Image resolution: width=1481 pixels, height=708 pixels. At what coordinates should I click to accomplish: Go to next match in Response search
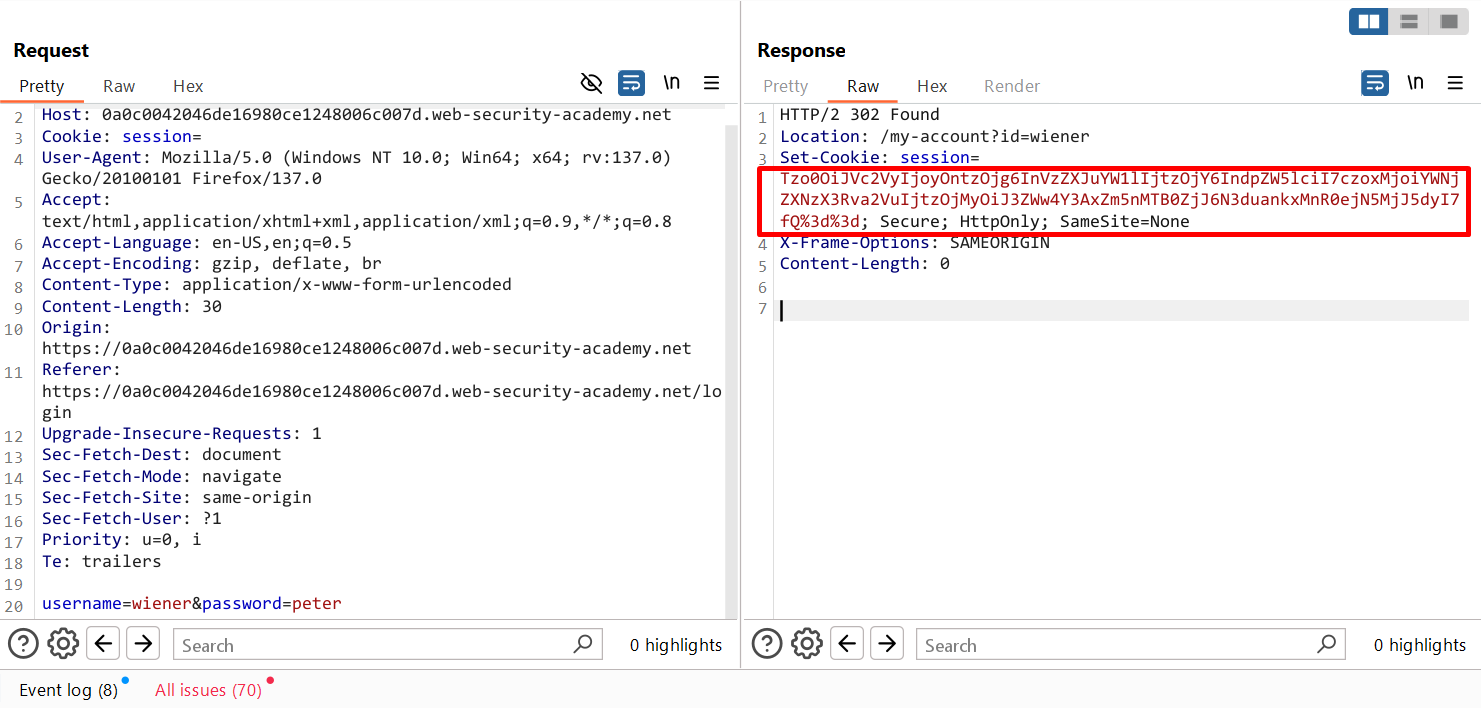(x=887, y=643)
